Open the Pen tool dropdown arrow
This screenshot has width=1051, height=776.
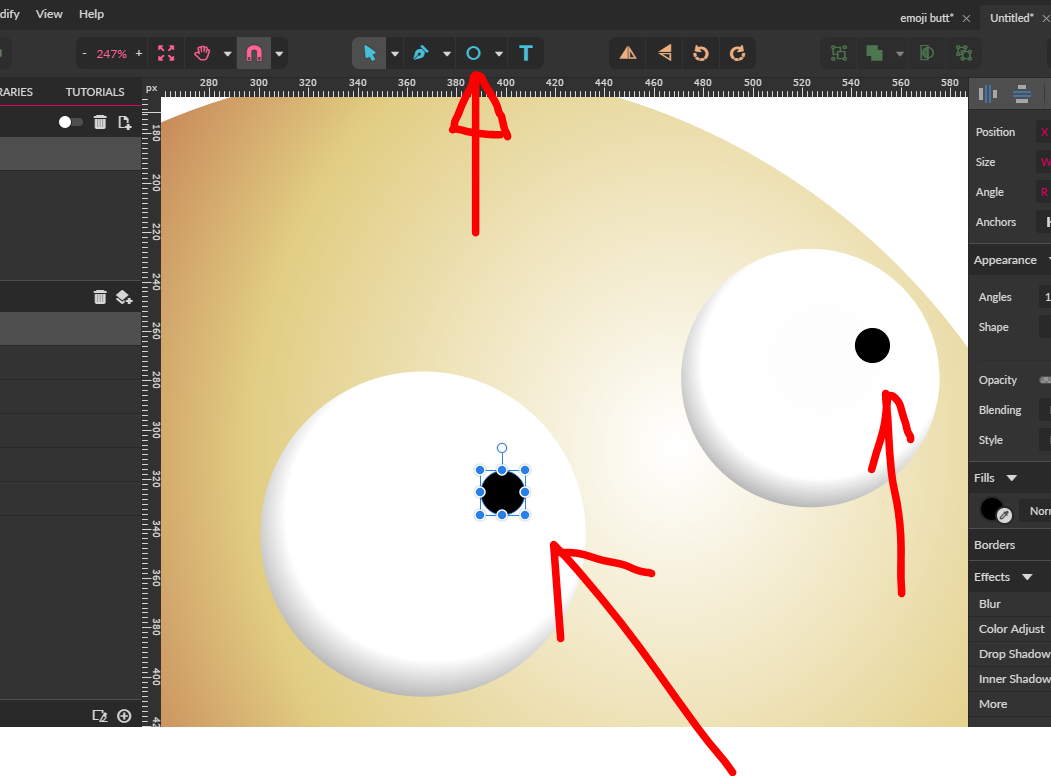446,54
